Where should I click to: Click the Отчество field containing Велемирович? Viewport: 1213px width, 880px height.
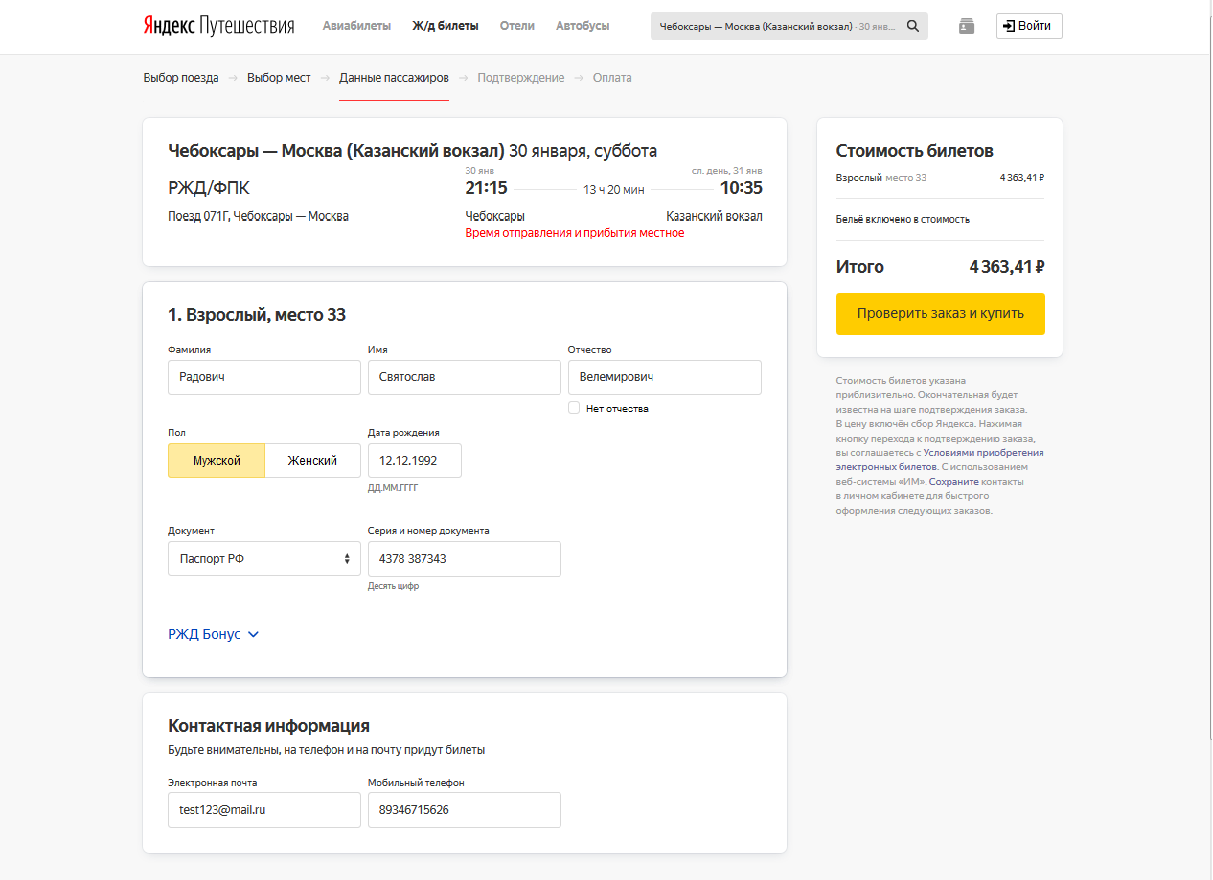[665, 378]
